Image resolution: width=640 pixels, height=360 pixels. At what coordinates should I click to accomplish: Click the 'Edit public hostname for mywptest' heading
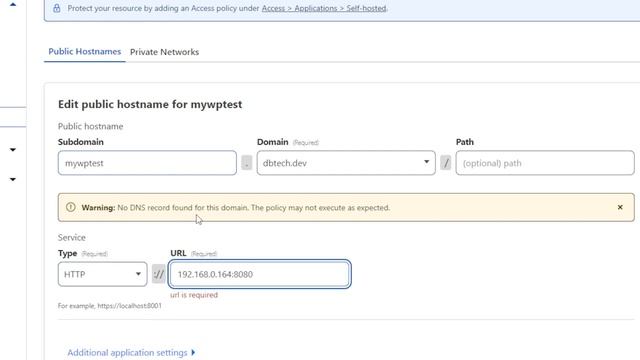[x=150, y=104]
